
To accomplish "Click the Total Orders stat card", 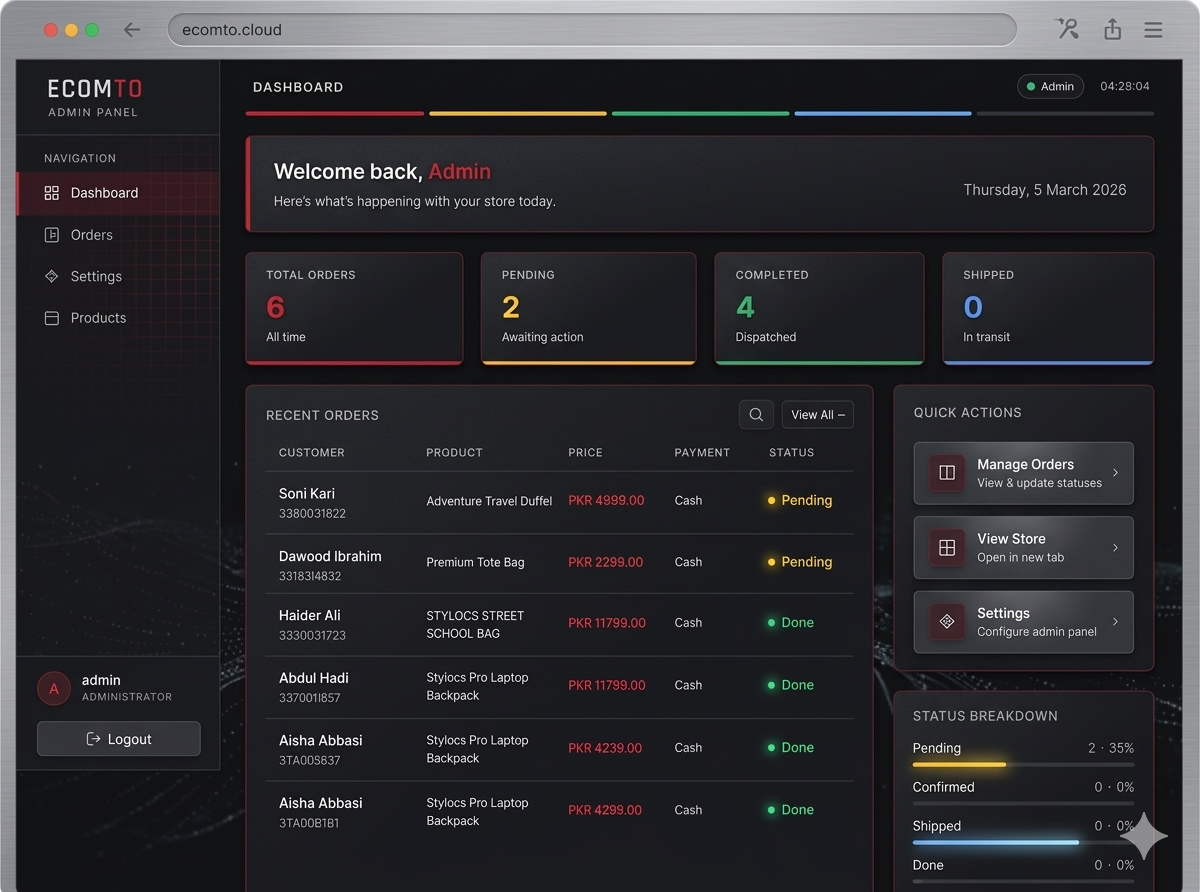I will click(354, 308).
